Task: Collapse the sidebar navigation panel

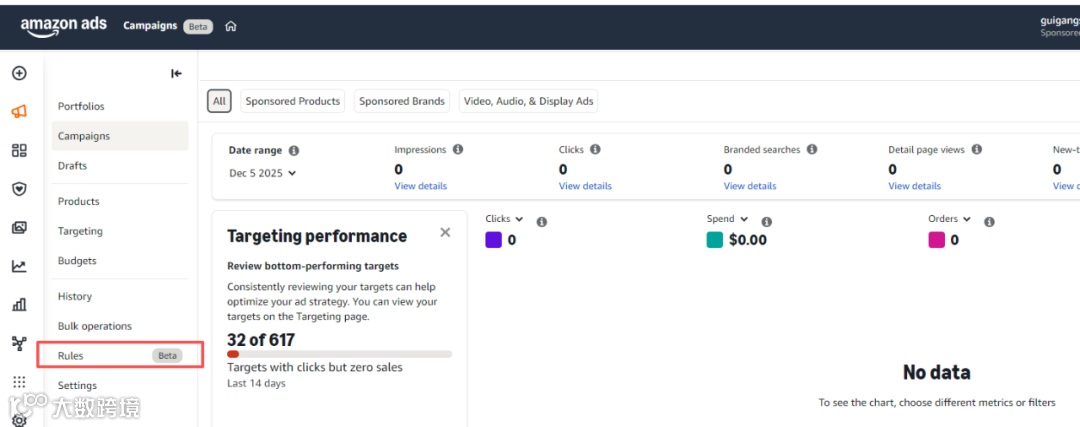Action: 176,73
